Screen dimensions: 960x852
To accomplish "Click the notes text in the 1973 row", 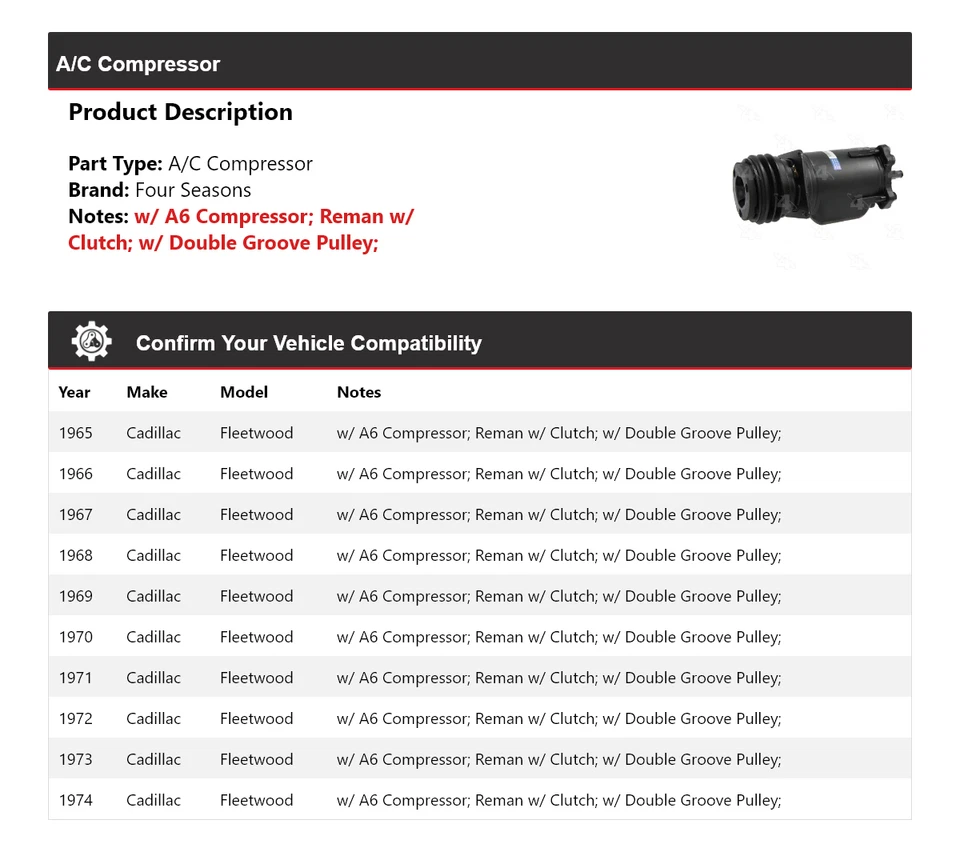I will (x=558, y=760).
